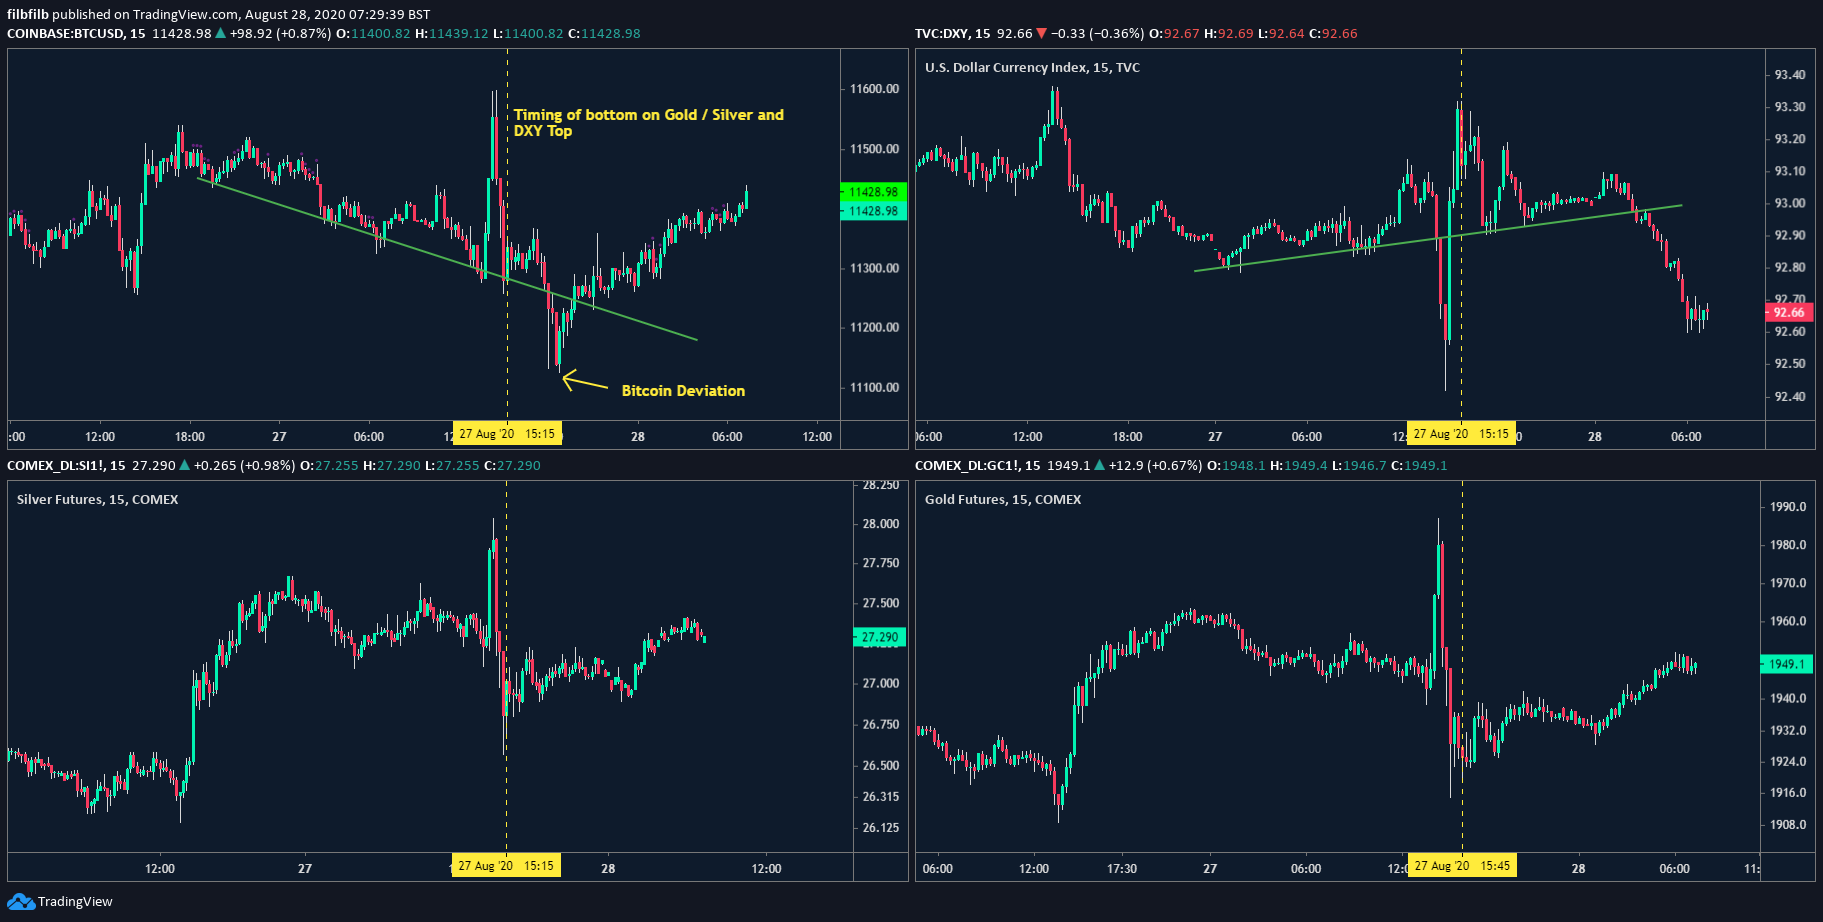The height and width of the screenshot is (922, 1823).
Task: Click the BTC change value +98.92 (+0.87%)
Action: 280,33
